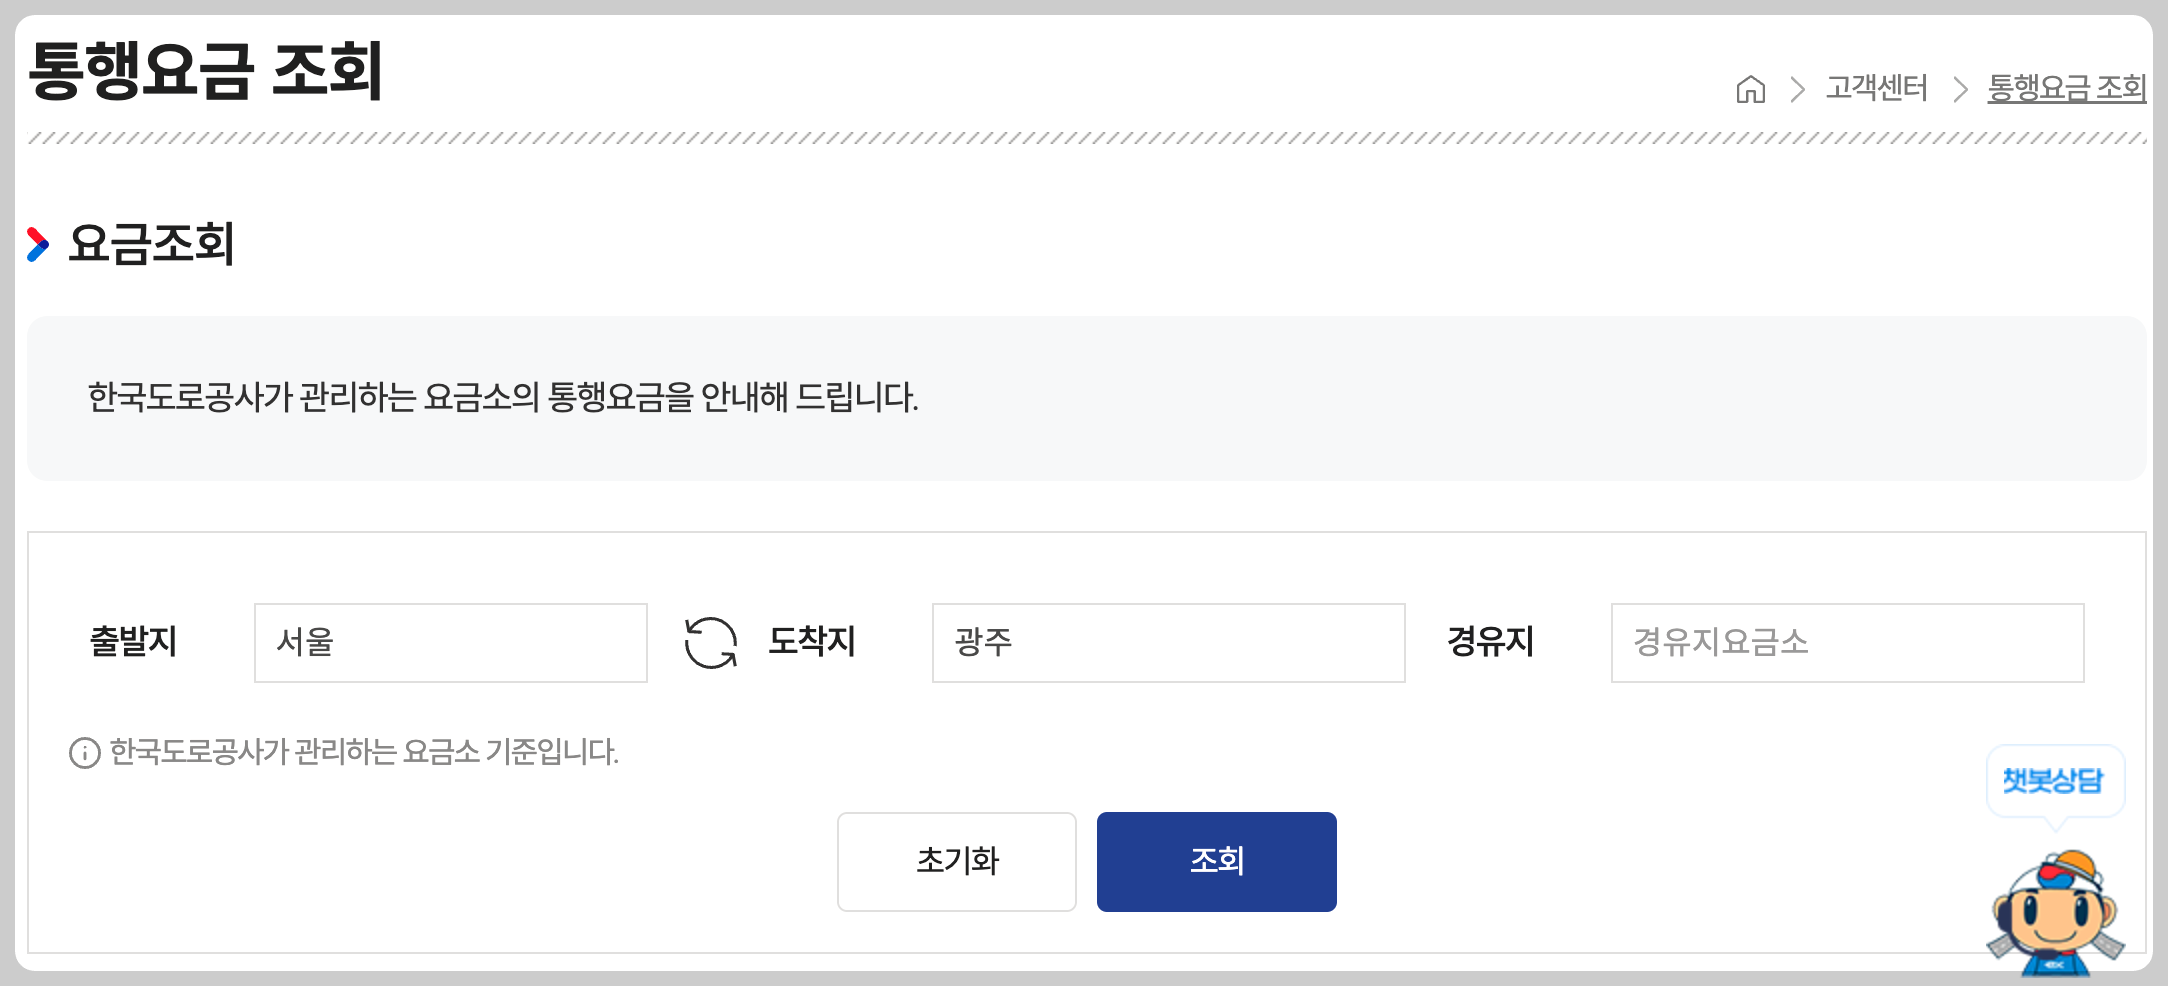Click the blue arrow icon beside 요금조회 heading

tap(39, 242)
